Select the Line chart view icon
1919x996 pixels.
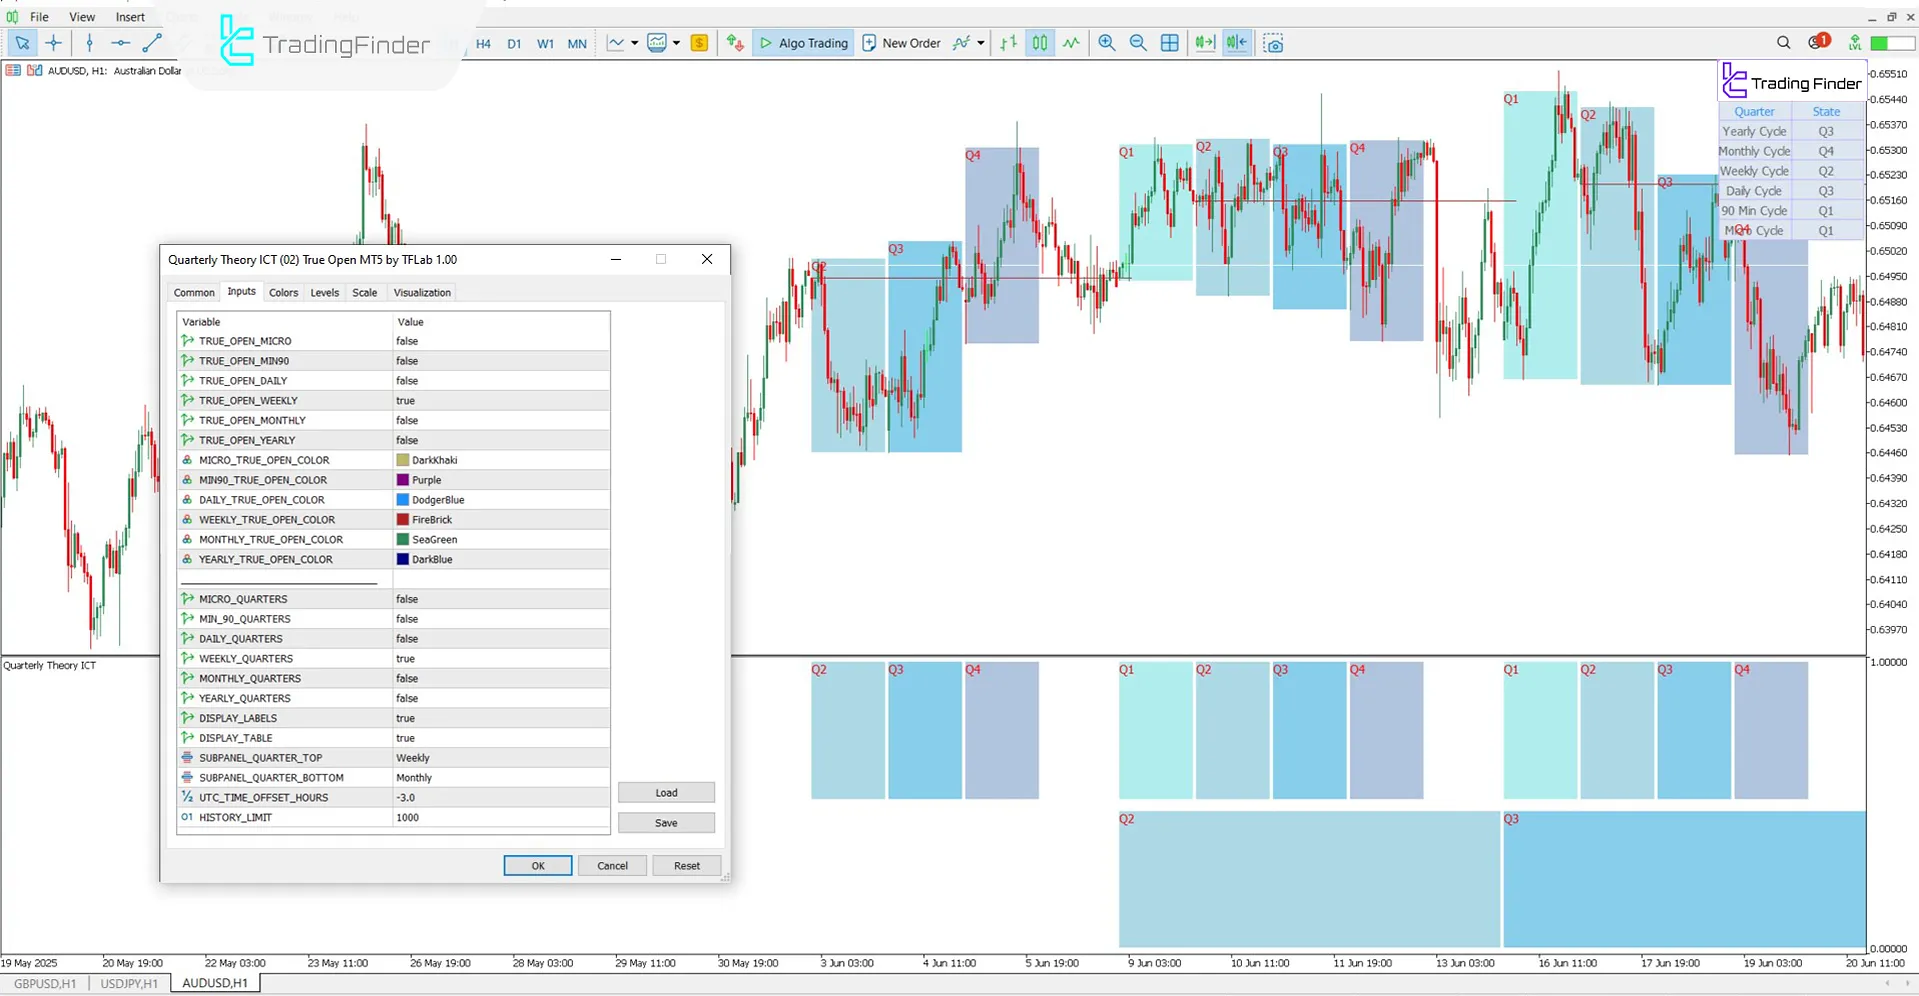click(1070, 43)
